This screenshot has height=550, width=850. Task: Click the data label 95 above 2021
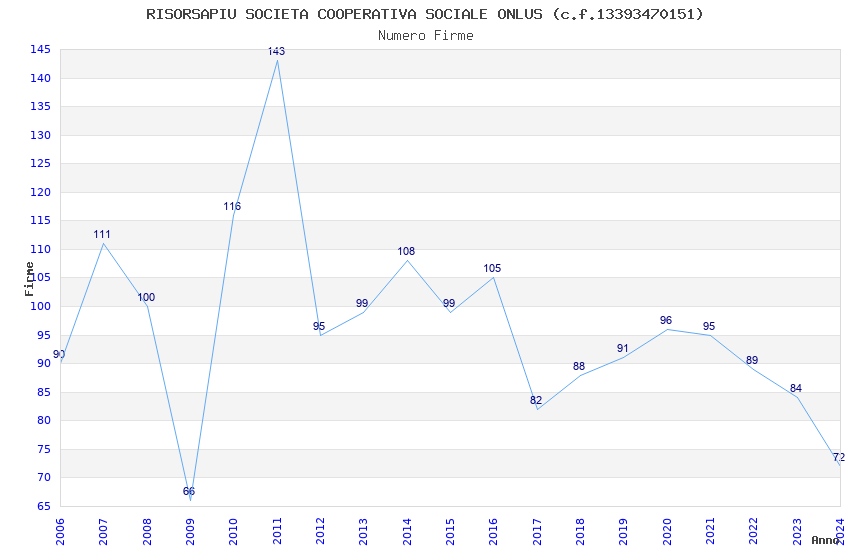point(709,326)
